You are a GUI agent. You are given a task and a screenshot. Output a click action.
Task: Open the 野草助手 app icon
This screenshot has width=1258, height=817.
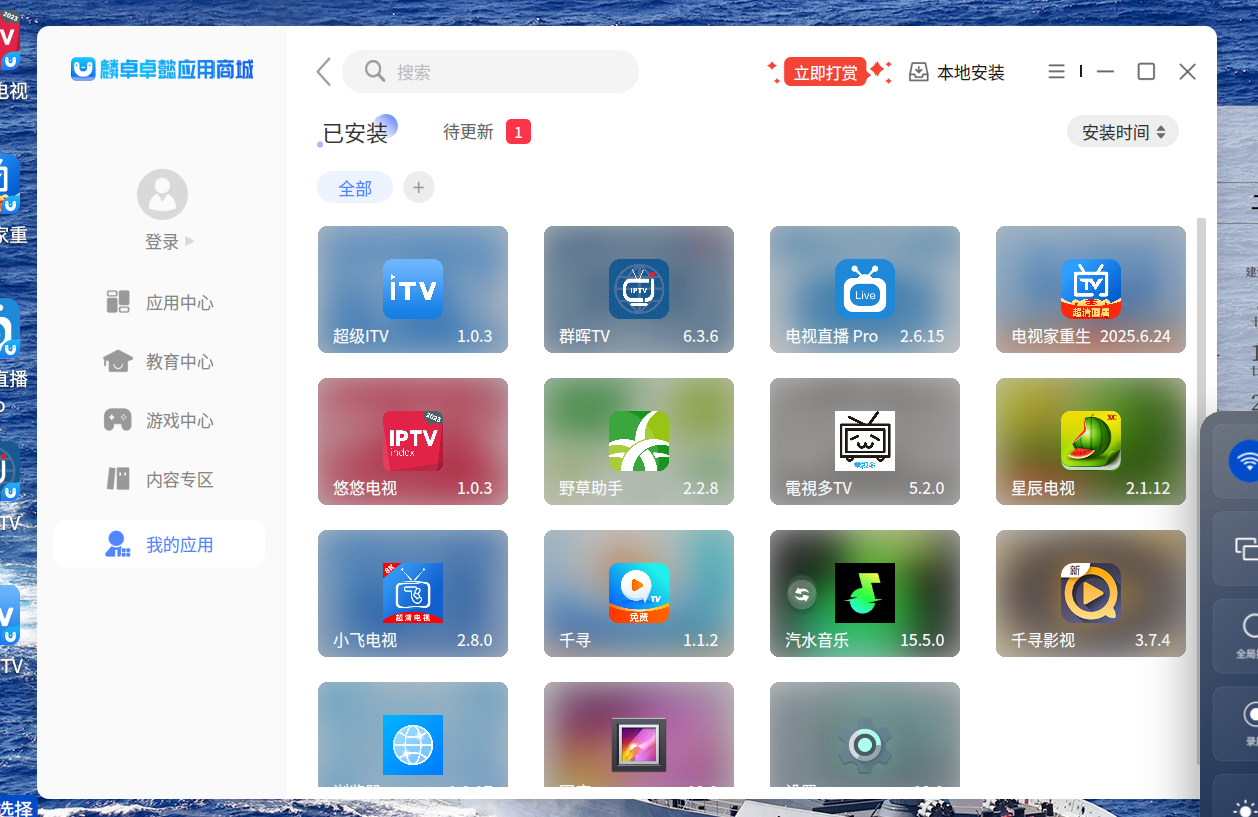[x=639, y=441]
